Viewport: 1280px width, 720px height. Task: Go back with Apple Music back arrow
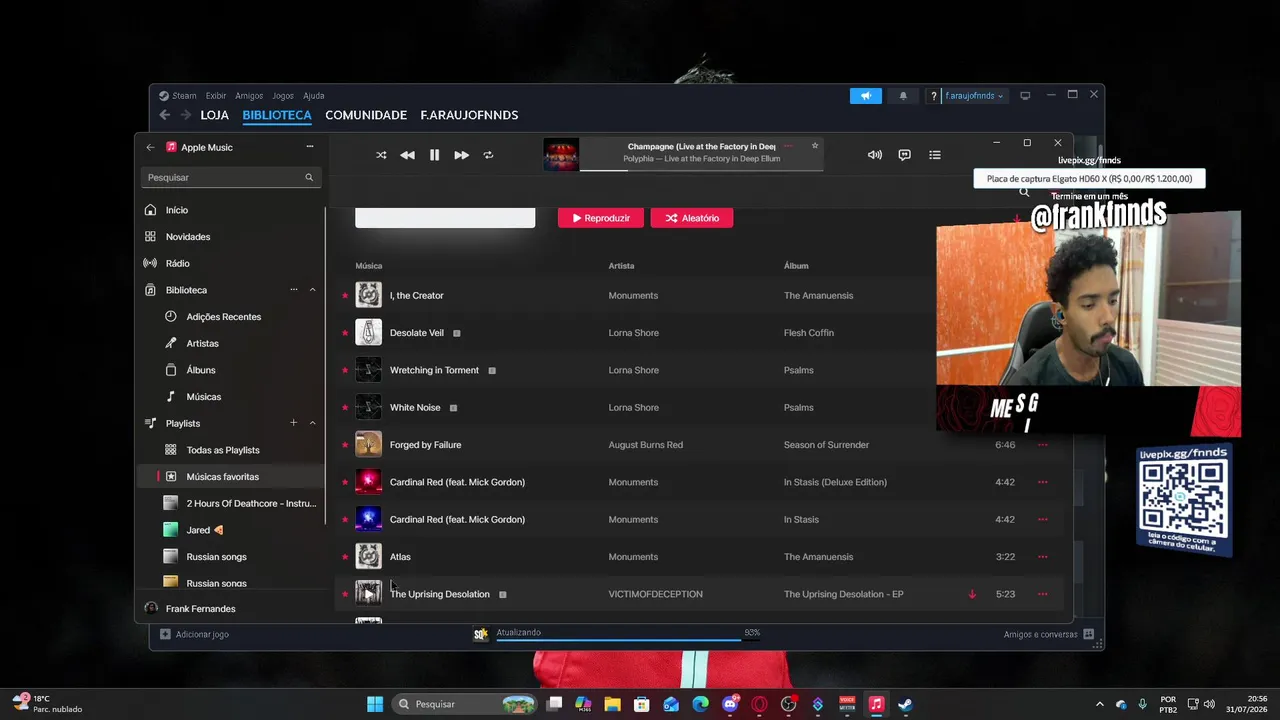coord(150,147)
